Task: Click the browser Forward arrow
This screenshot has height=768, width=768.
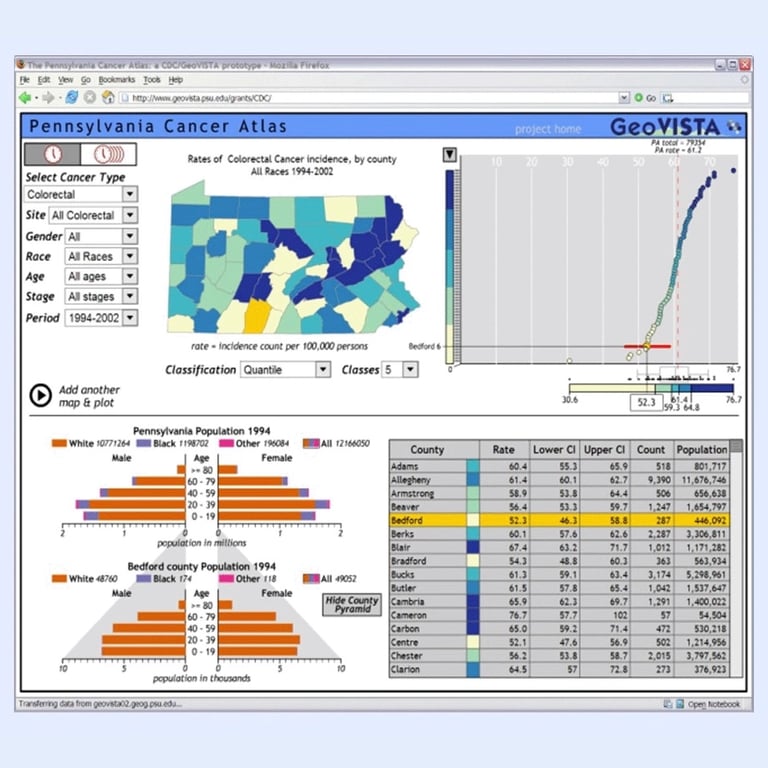Action: pos(48,97)
